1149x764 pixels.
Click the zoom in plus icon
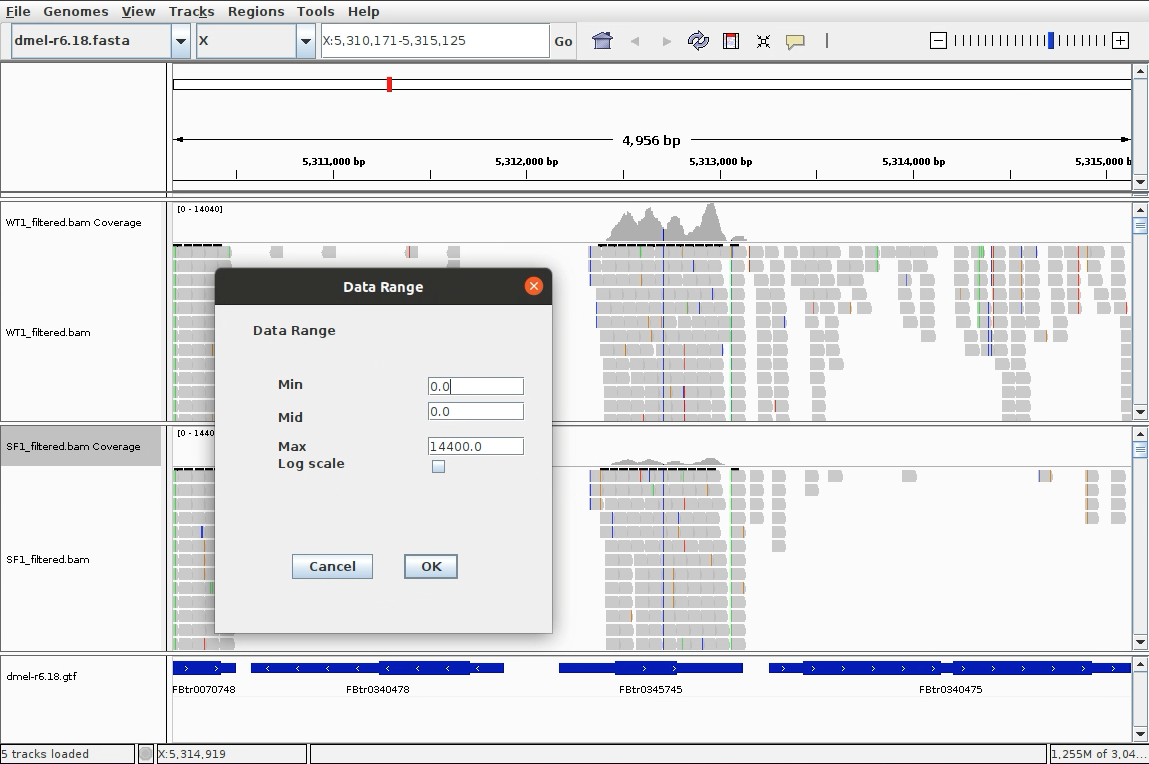[x=1120, y=41]
